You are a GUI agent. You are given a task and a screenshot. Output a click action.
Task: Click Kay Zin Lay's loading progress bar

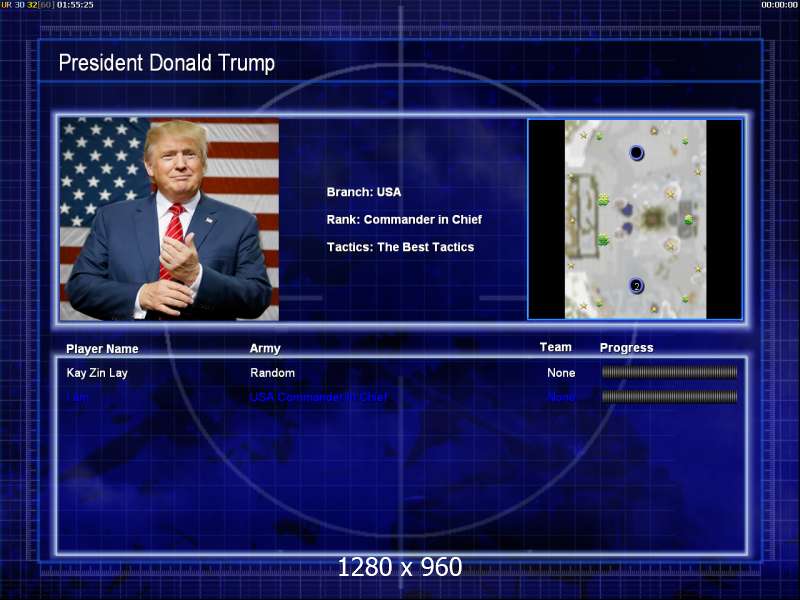point(669,372)
